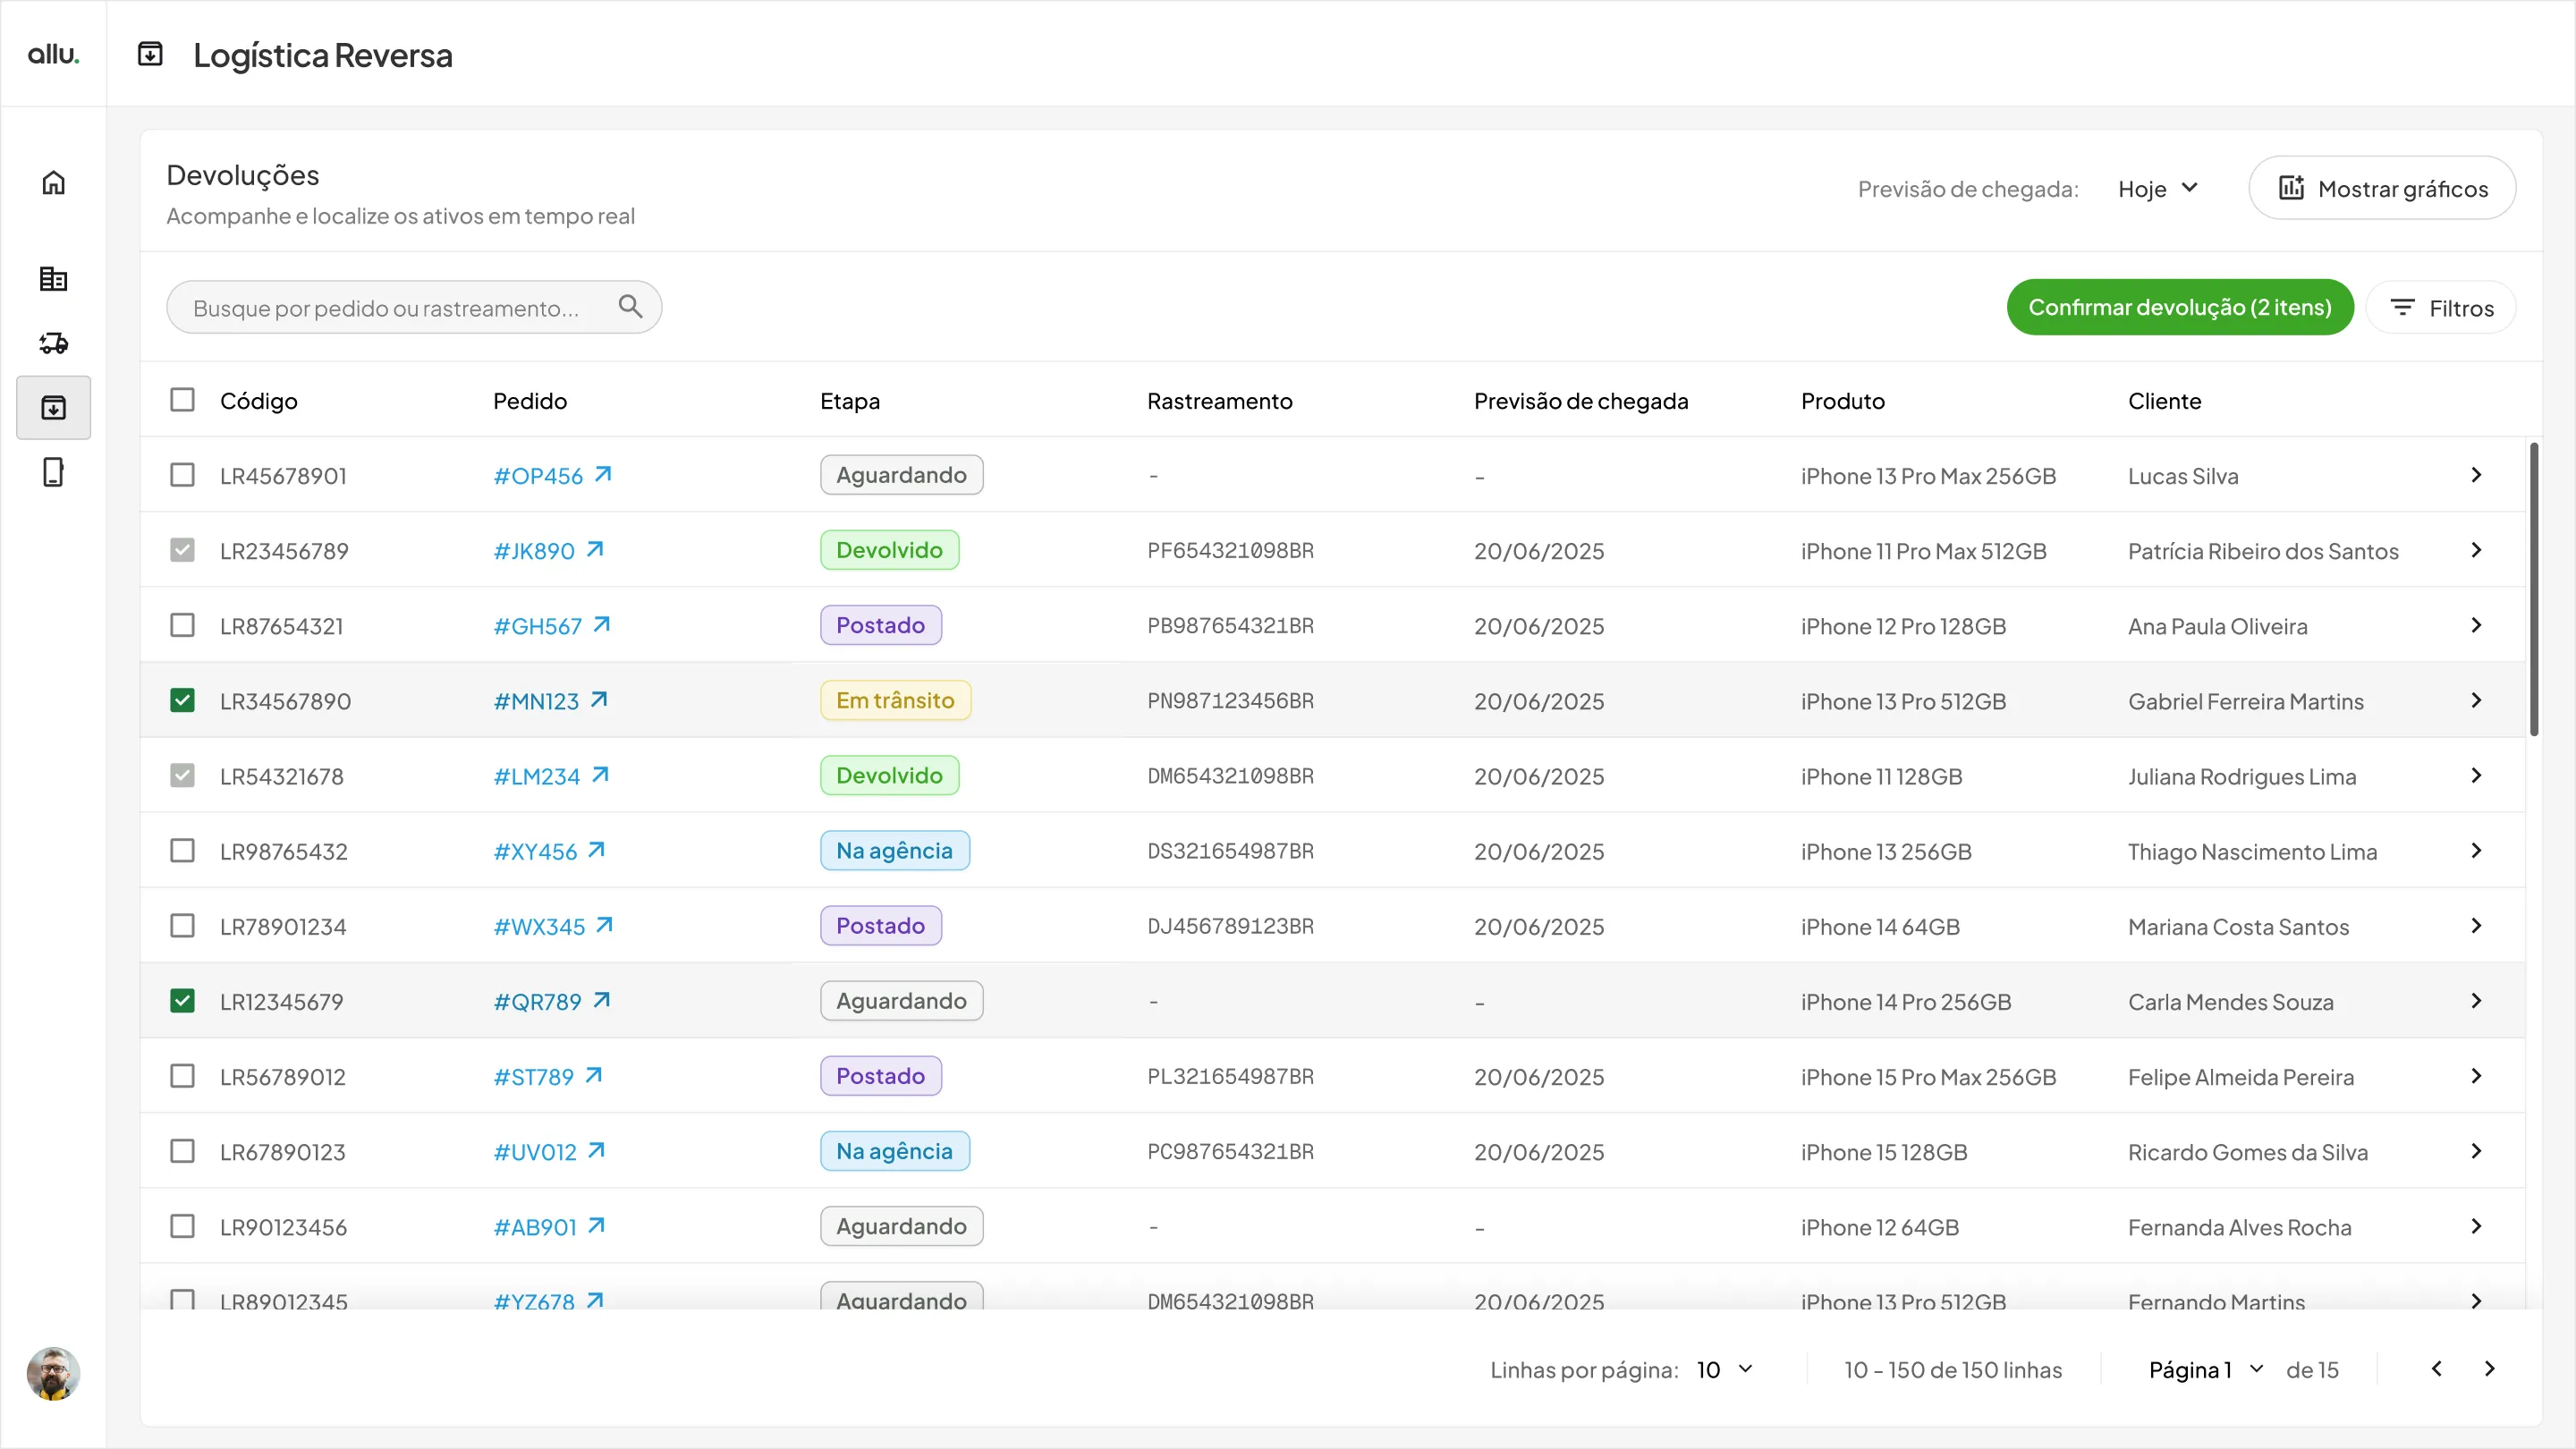Open external link arrow for #GH567
2576x1449 pixels.
(602, 624)
